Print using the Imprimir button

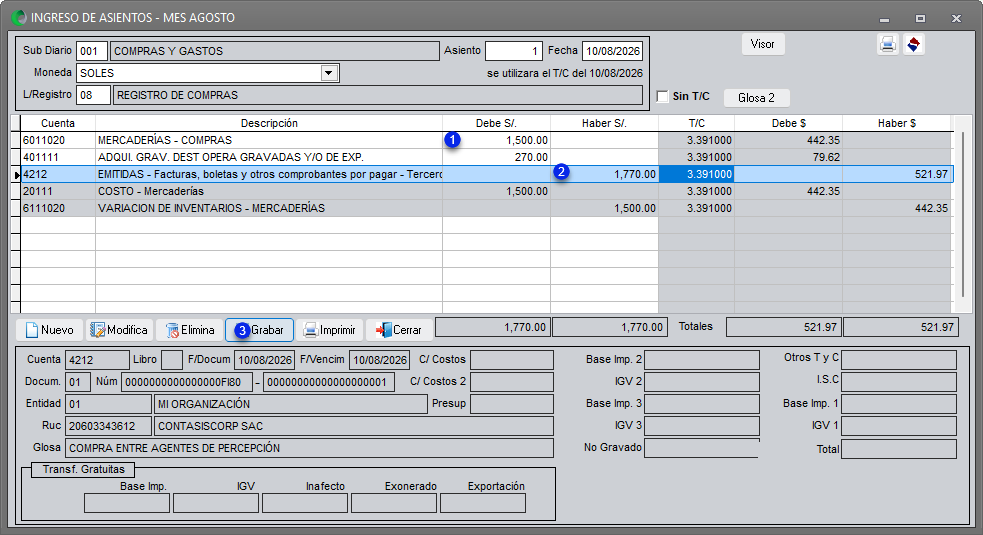click(x=329, y=330)
